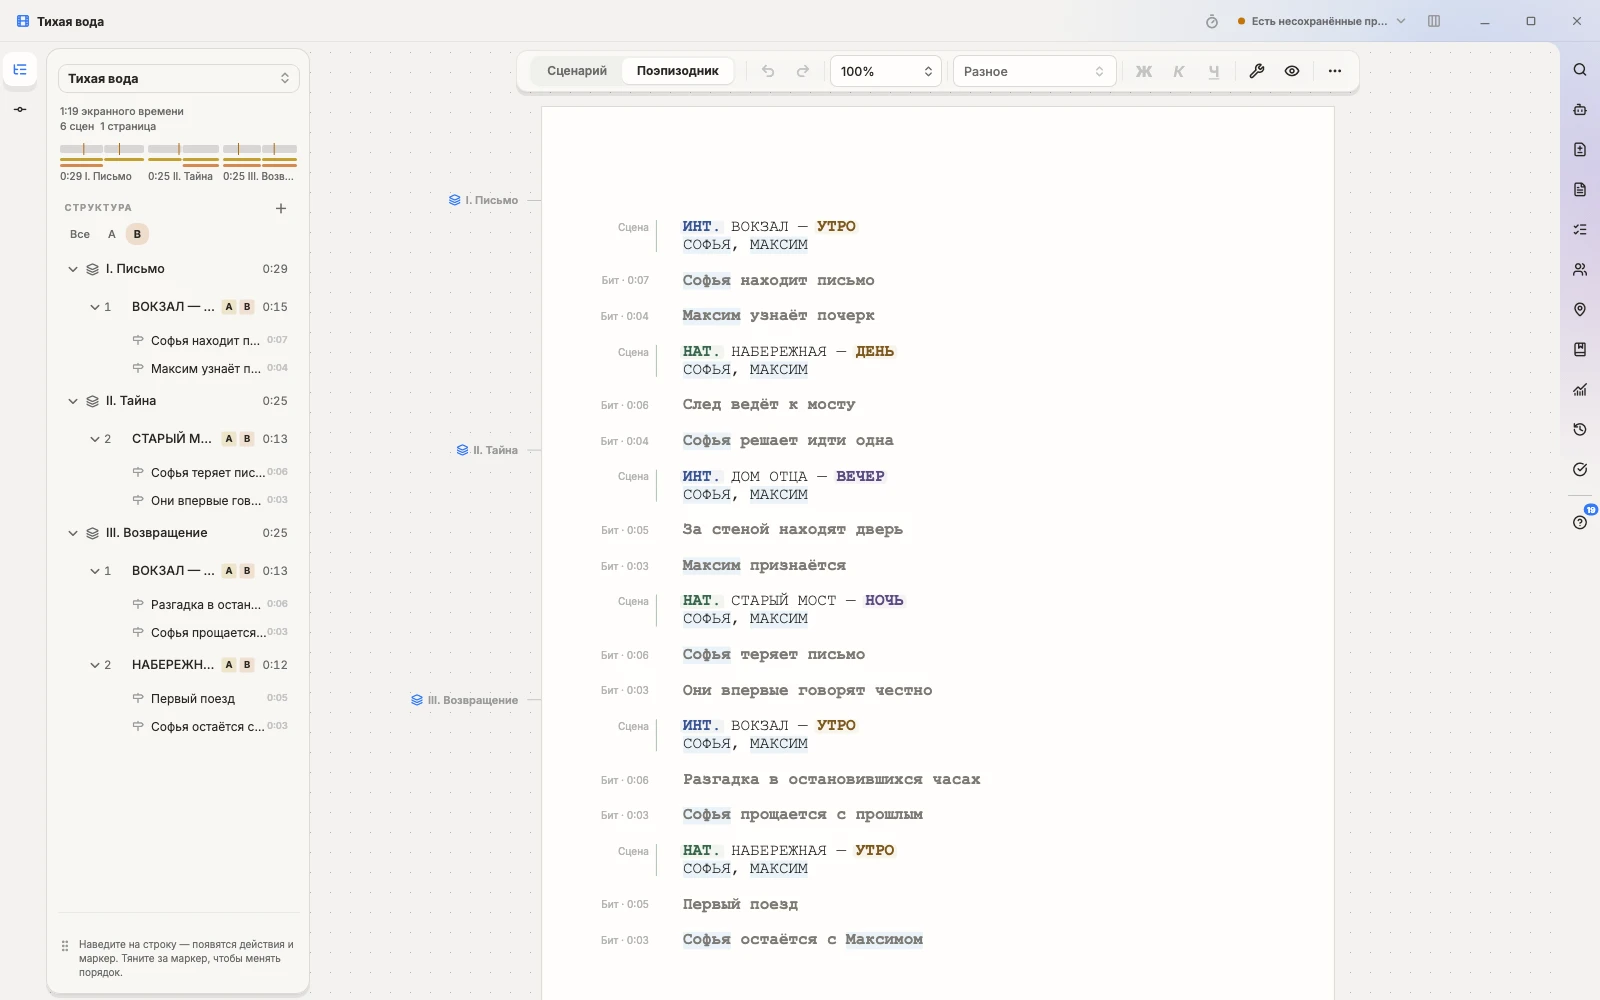
Task: Switch to the Сценарий tab
Action: coord(577,71)
